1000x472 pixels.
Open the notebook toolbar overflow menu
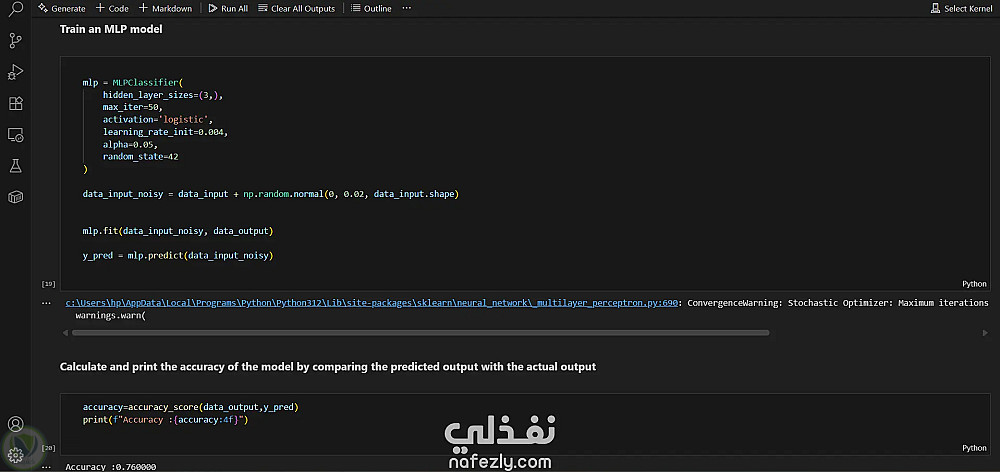point(406,8)
